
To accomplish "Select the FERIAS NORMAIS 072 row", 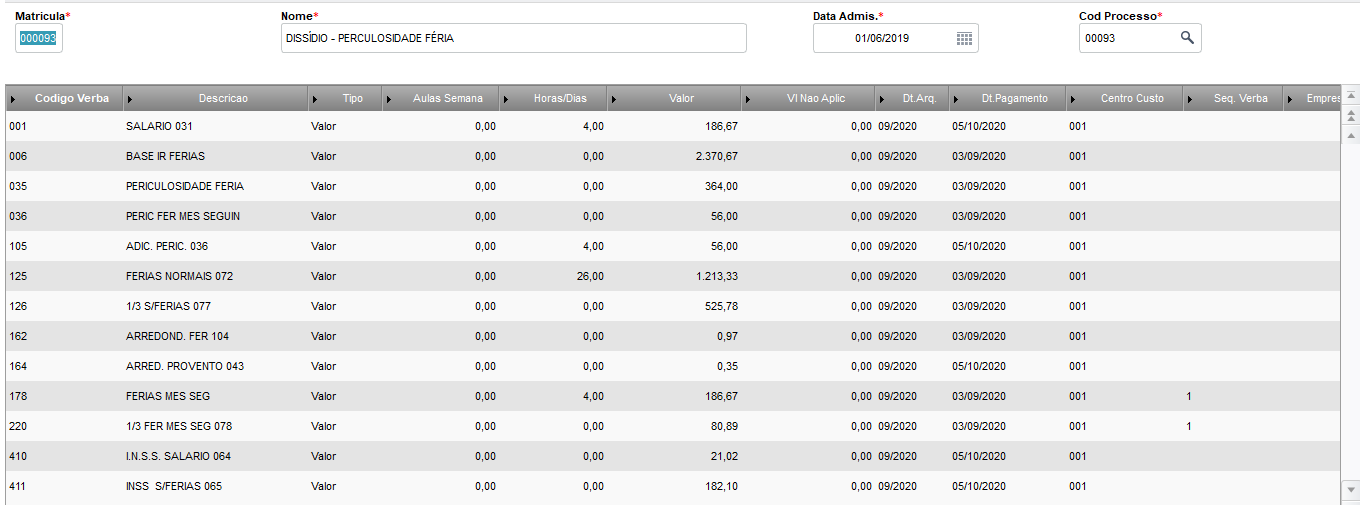I will [x=672, y=276].
